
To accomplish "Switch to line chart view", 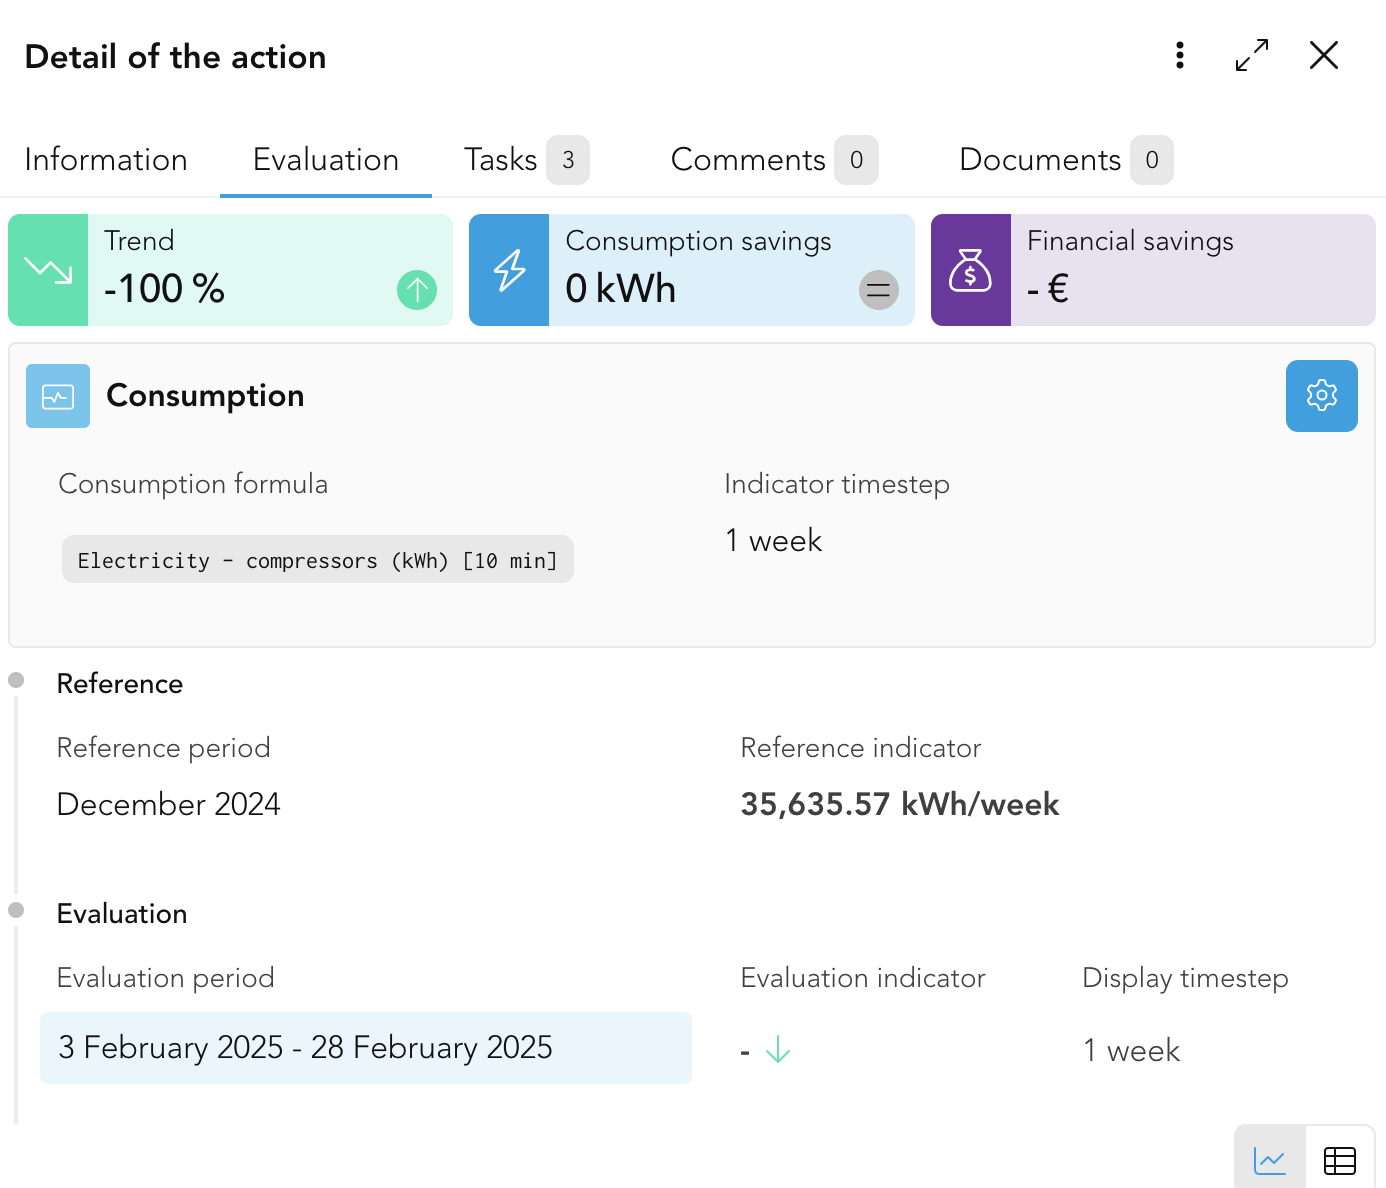I will pos(1270,1160).
